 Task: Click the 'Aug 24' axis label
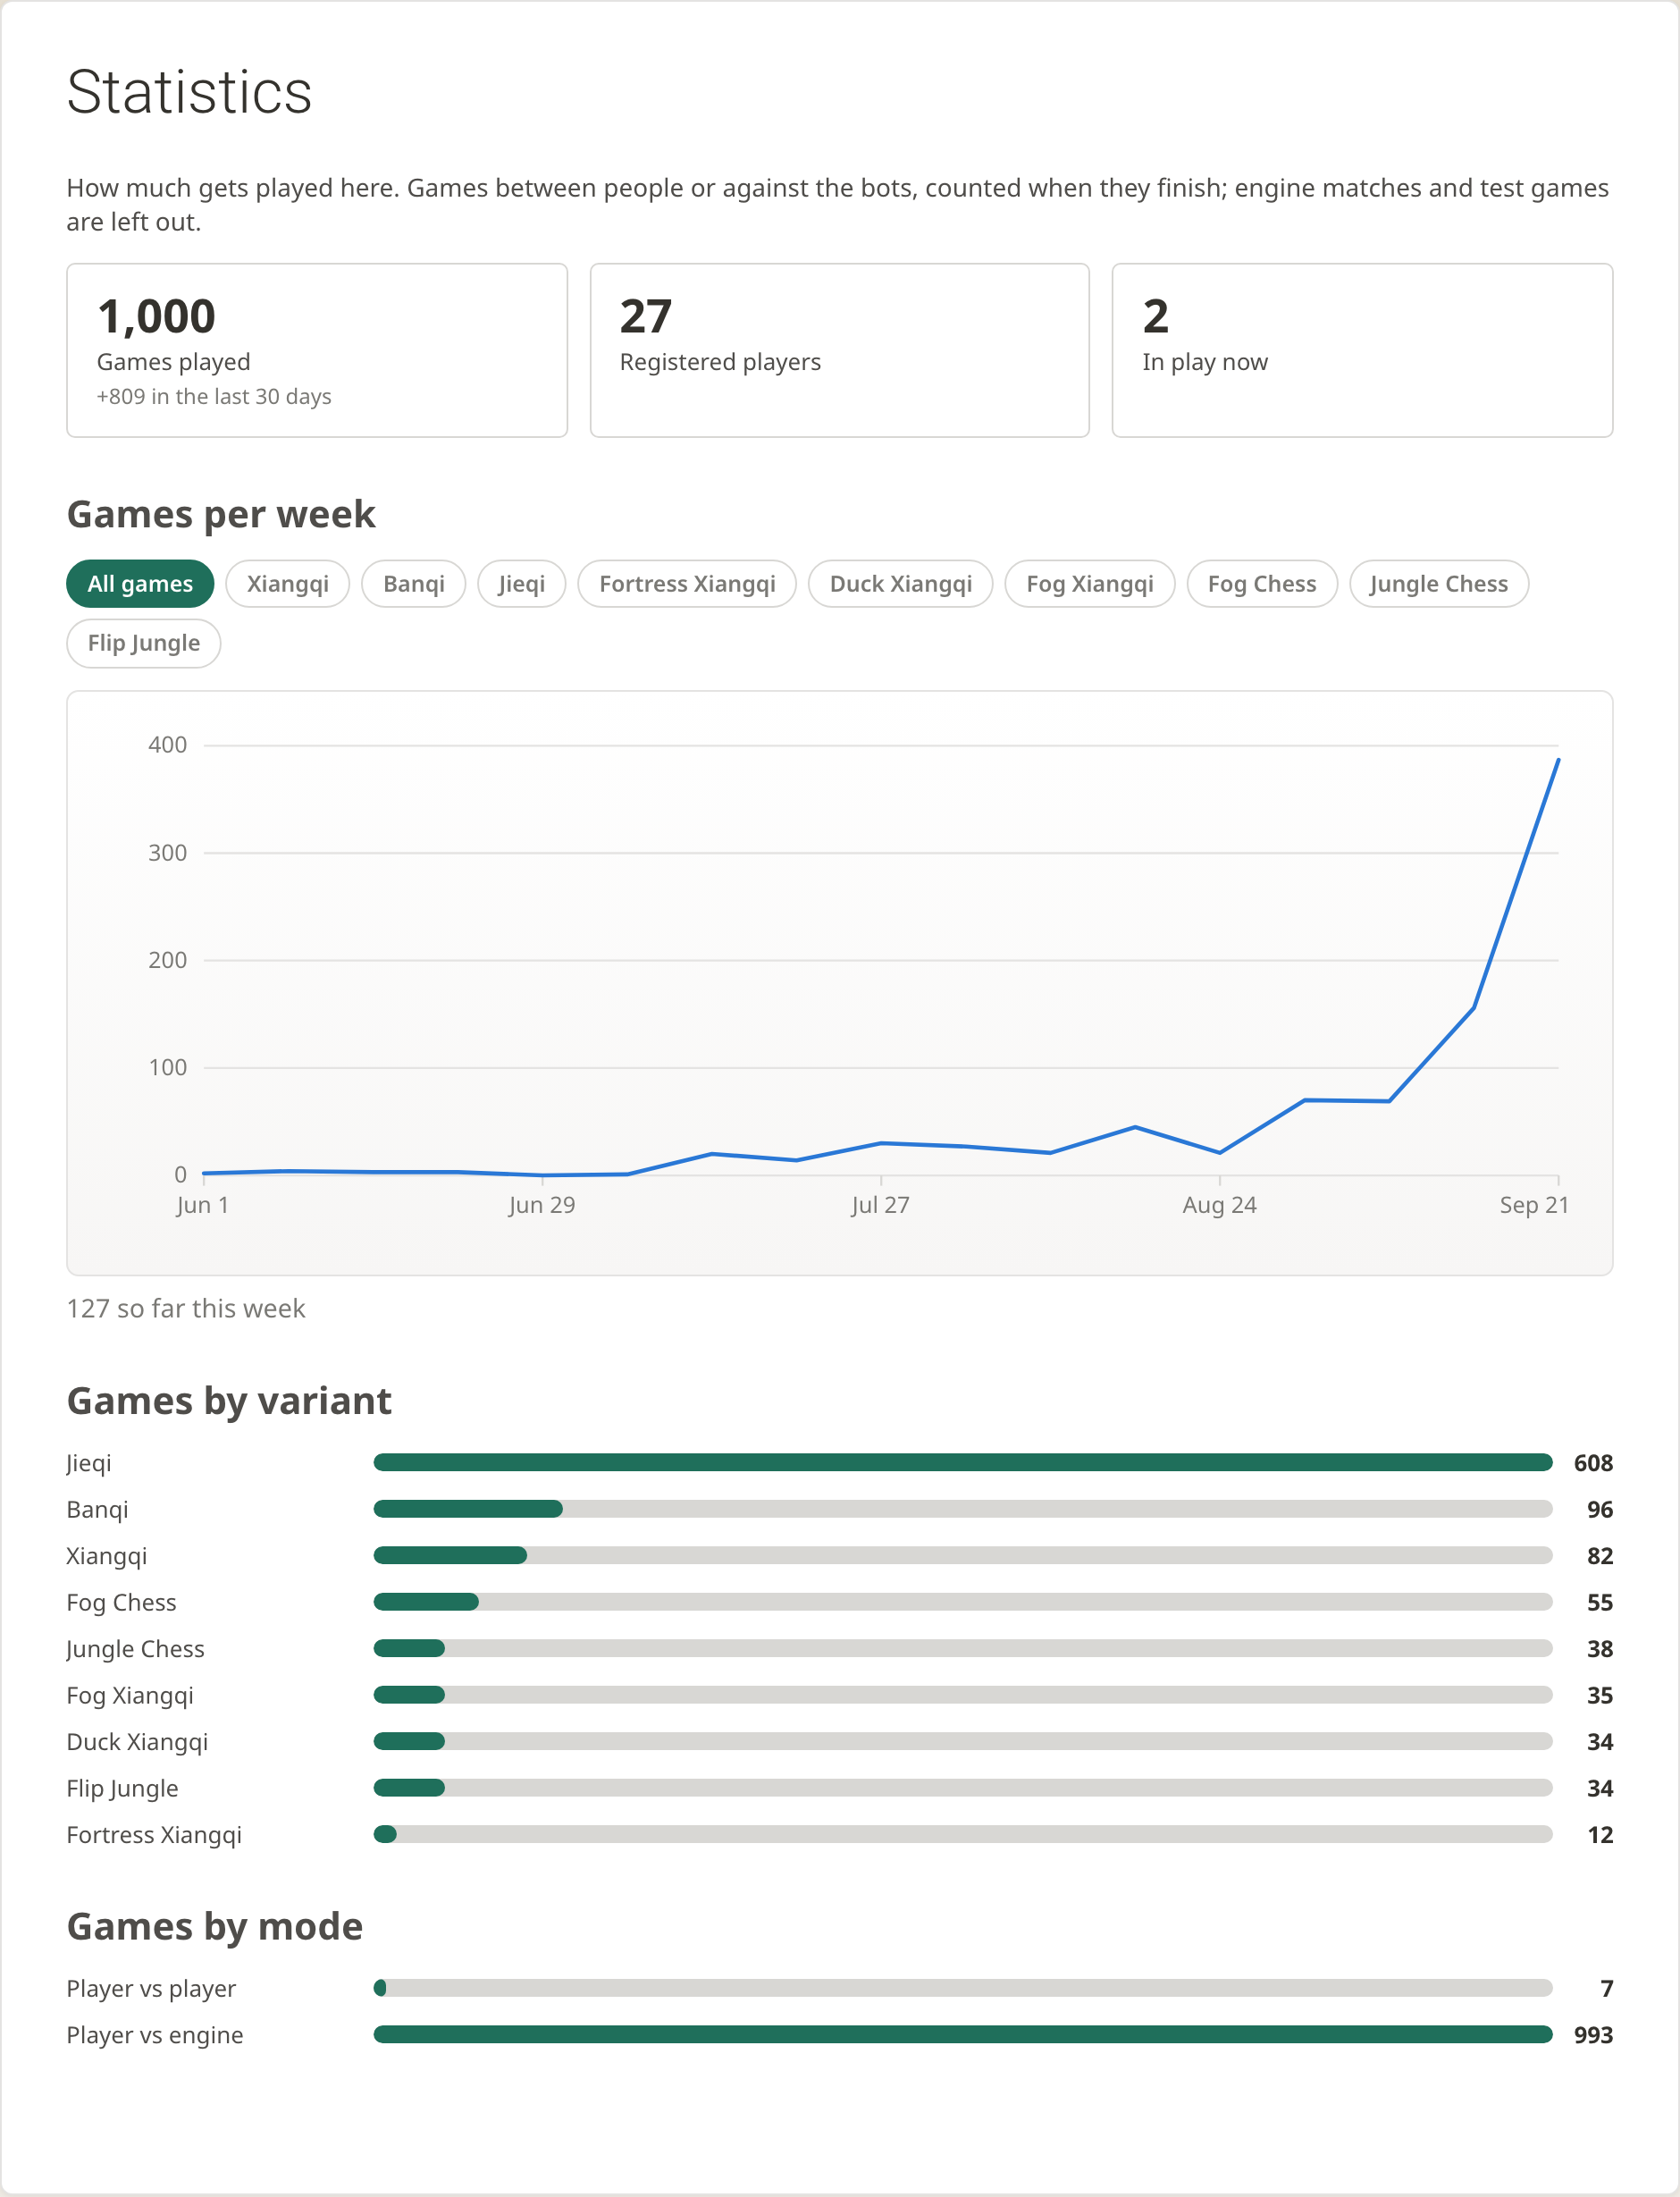click(x=1219, y=1205)
